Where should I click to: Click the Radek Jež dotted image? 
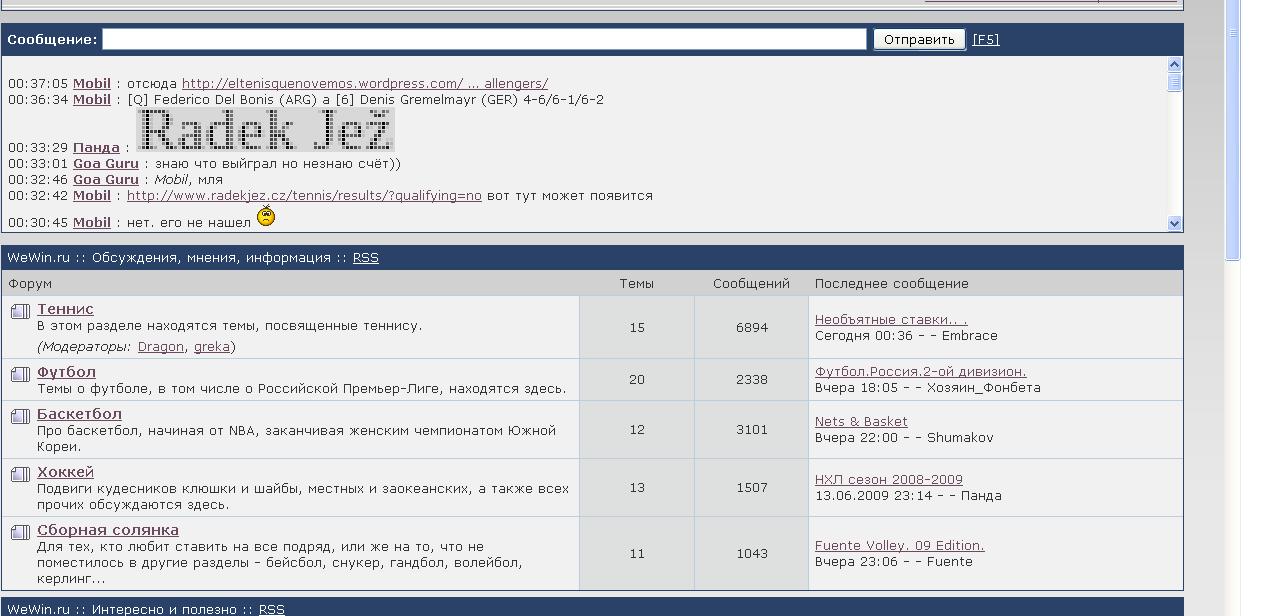pos(265,130)
